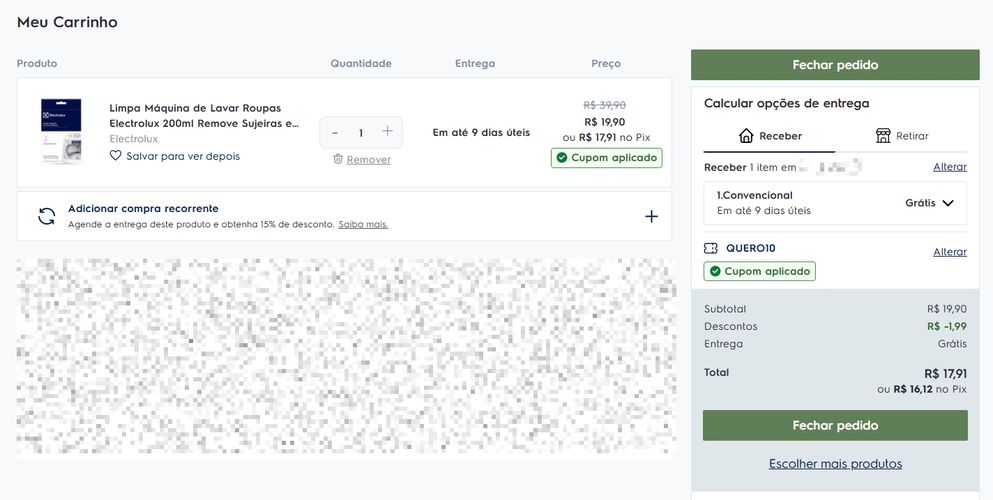Switch to the Retirar tab
Image resolution: width=993 pixels, height=500 pixels.
(901, 135)
